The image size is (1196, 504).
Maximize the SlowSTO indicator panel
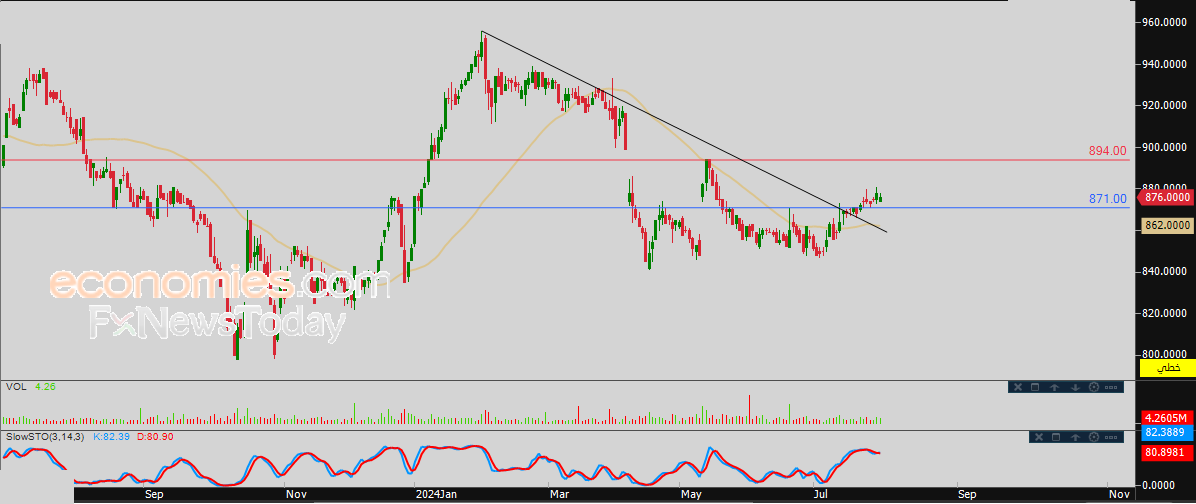(1055, 437)
